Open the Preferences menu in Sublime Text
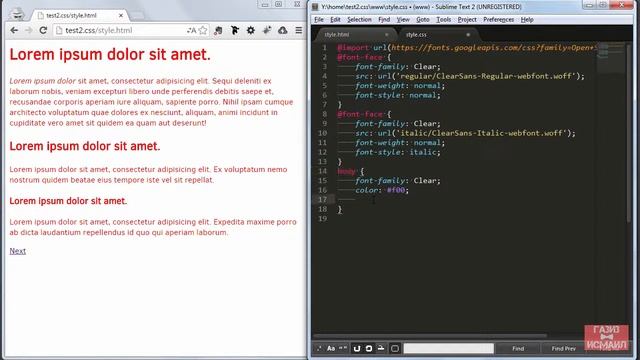640x360 pixels. pos(498,20)
